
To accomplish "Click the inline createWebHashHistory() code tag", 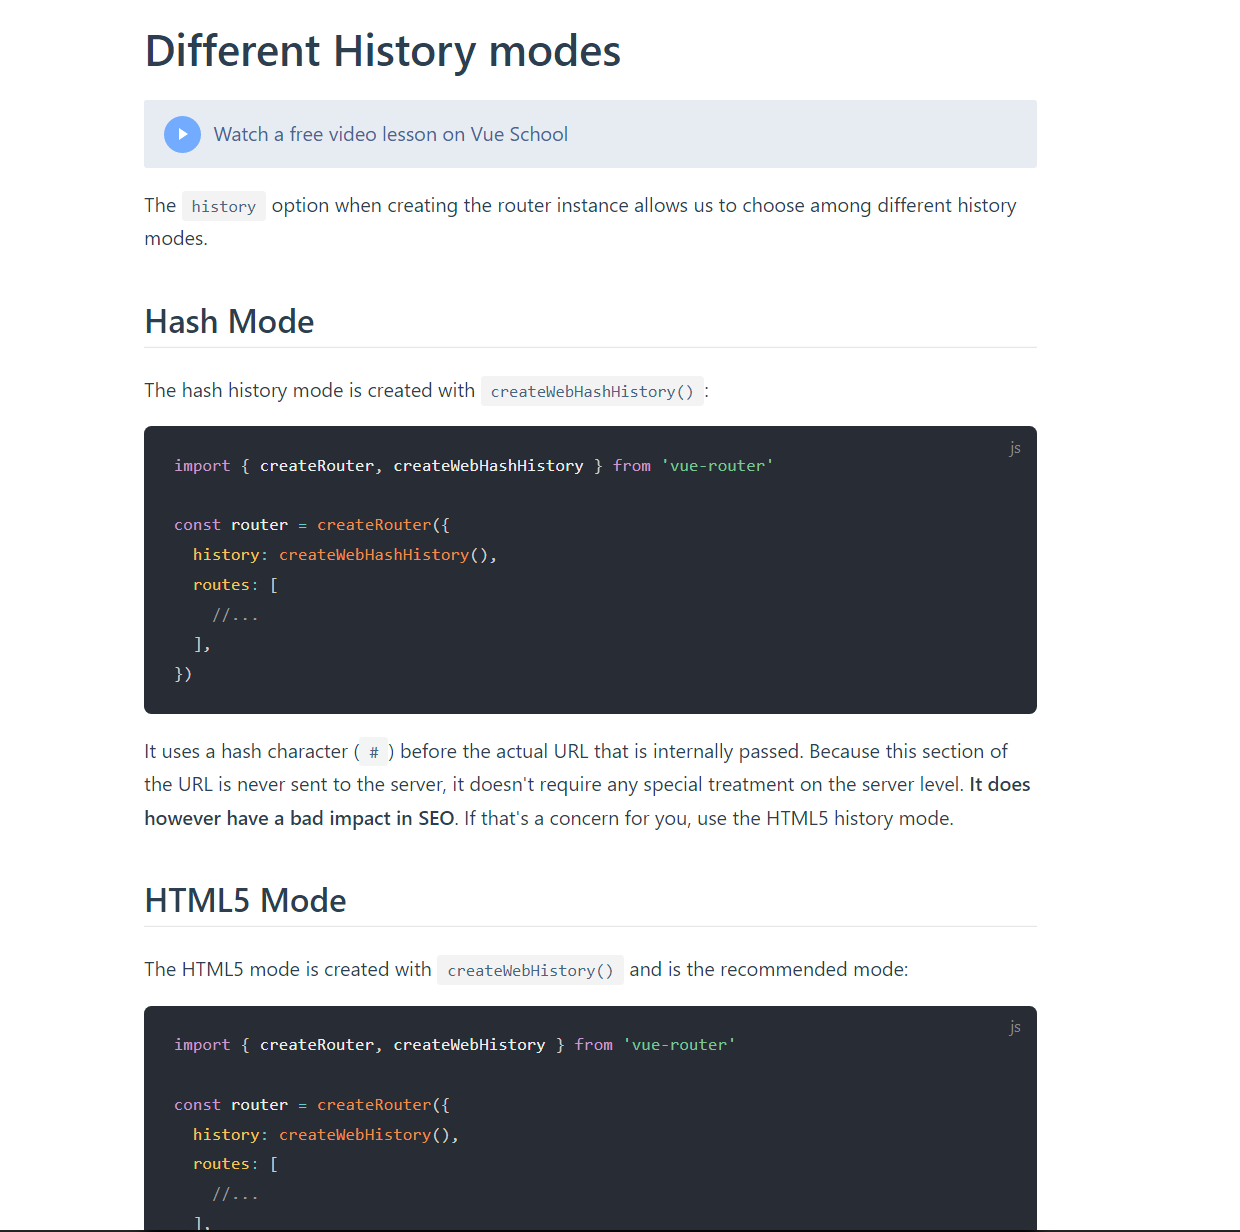I will tap(592, 391).
